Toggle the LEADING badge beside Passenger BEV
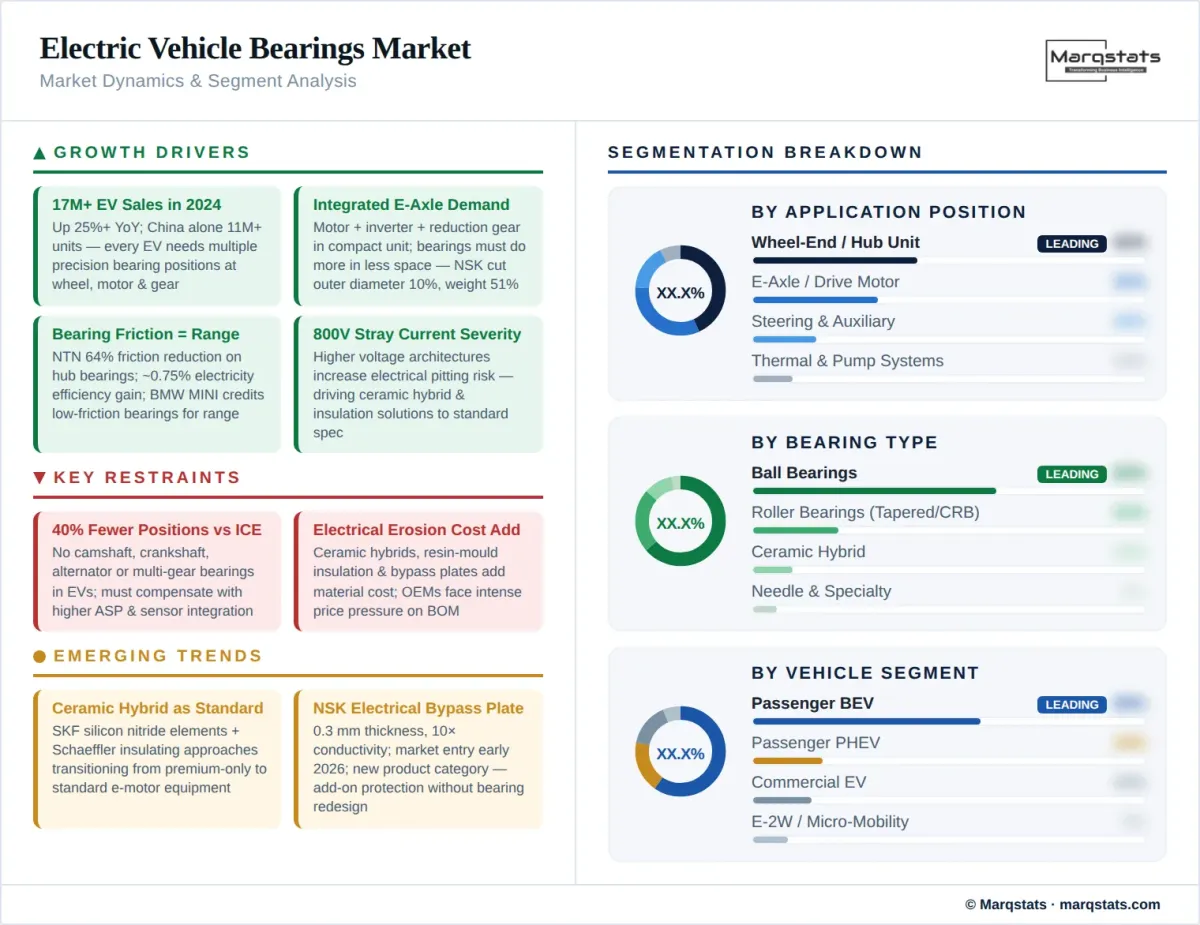Viewport: 1200px width, 925px height. (1071, 704)
